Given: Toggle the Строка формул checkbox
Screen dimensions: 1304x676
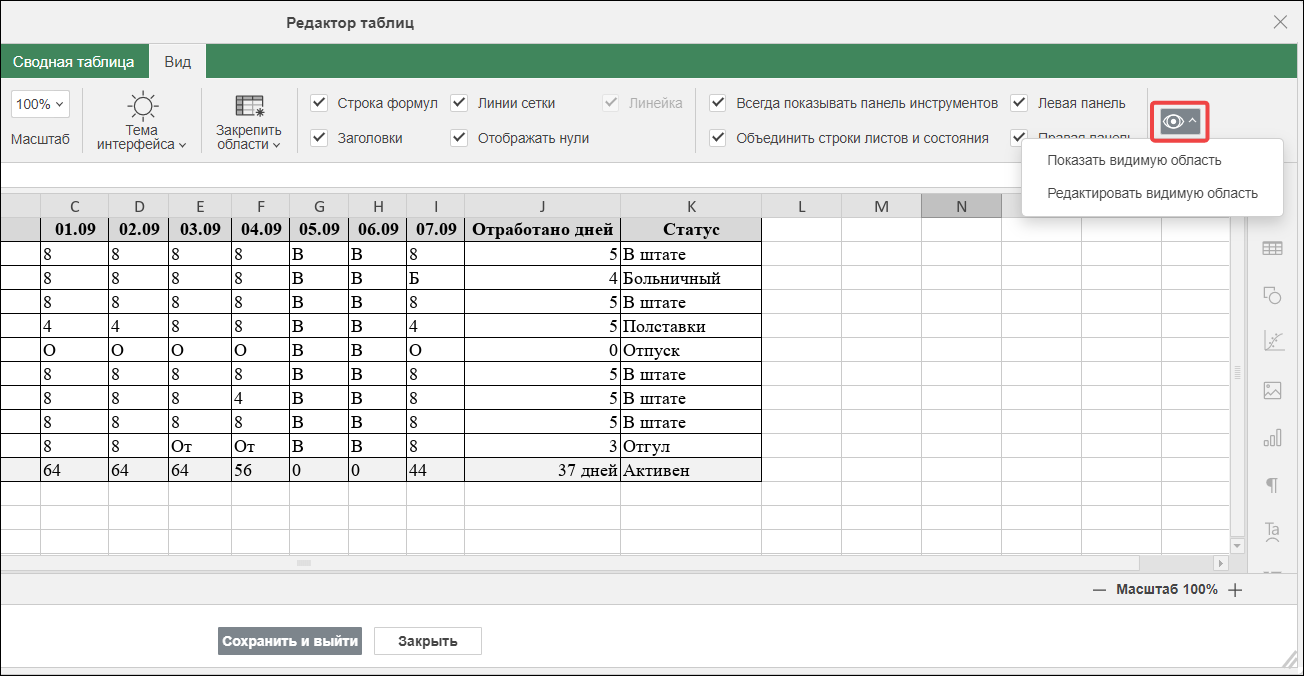Looking at the screenshot, I should tap(319, 103).
